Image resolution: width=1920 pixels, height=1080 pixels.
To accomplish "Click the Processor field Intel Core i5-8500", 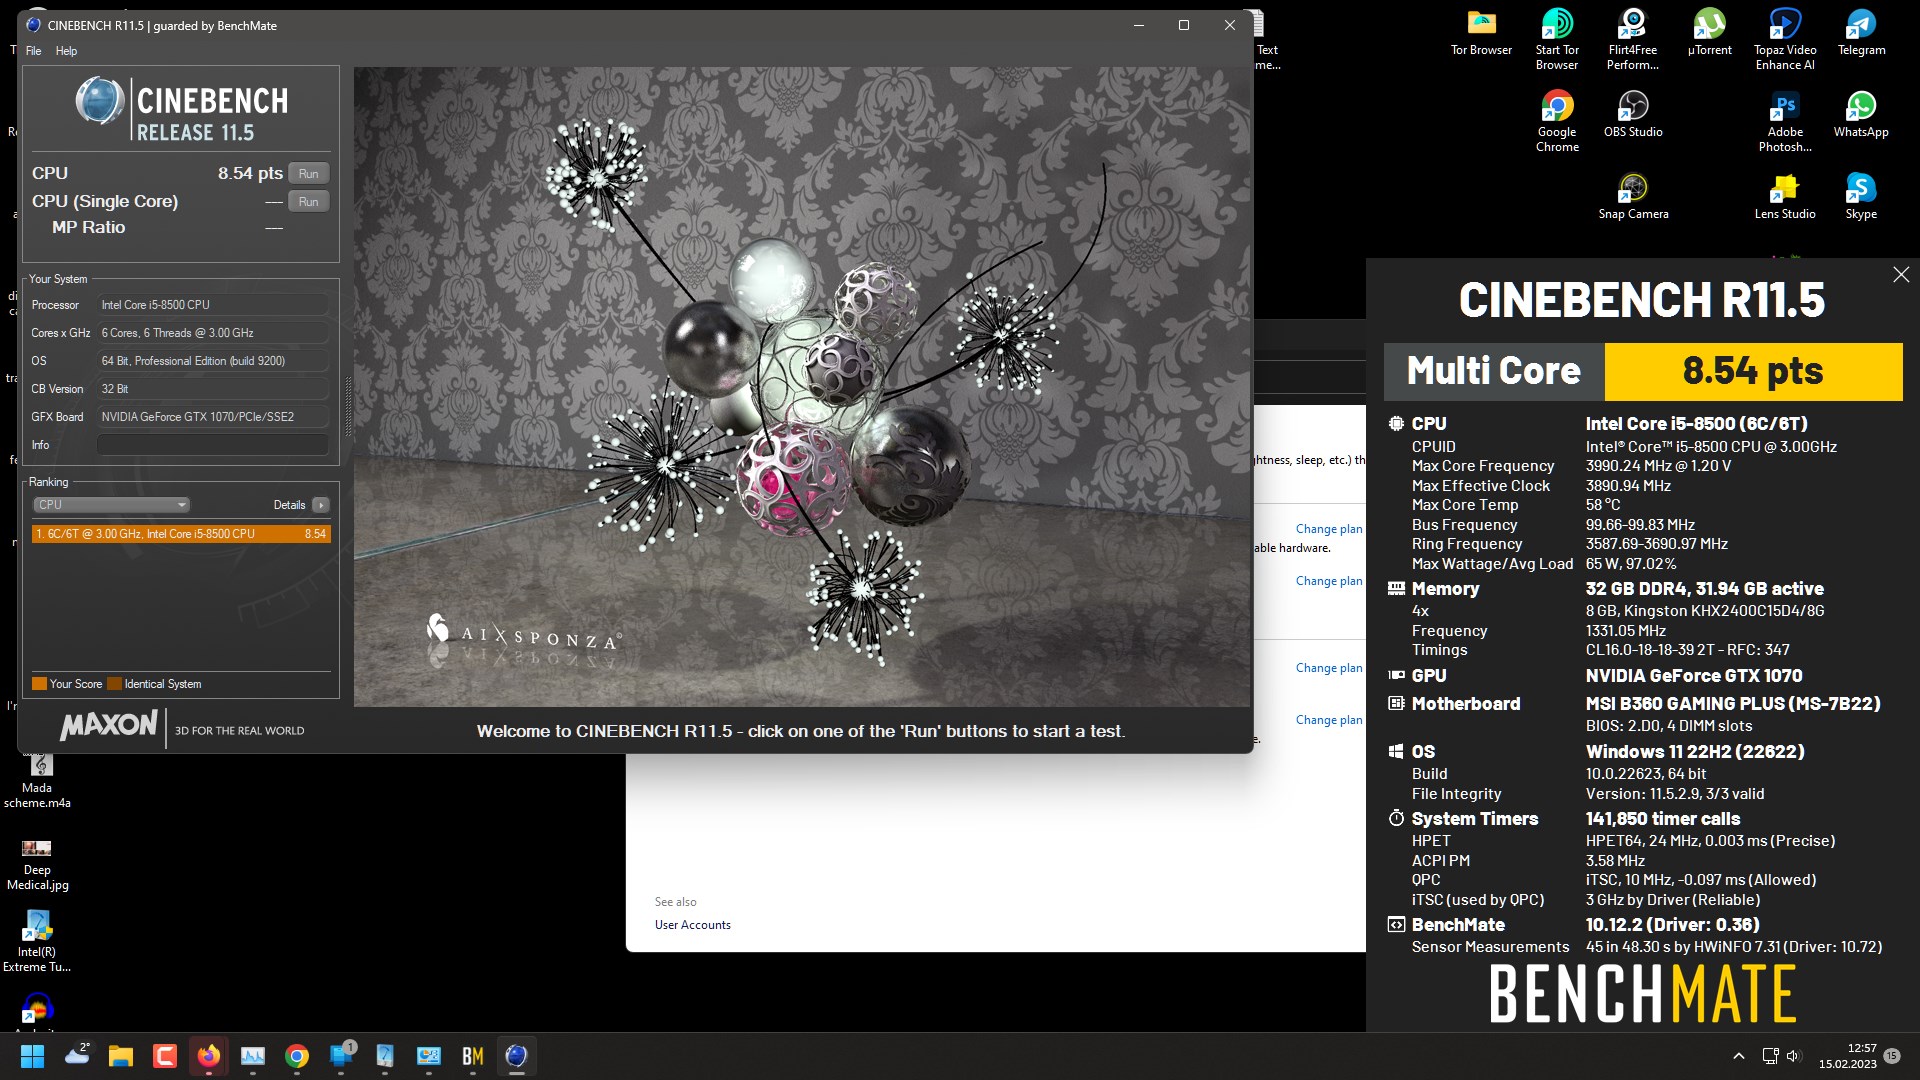I will 213,305.
